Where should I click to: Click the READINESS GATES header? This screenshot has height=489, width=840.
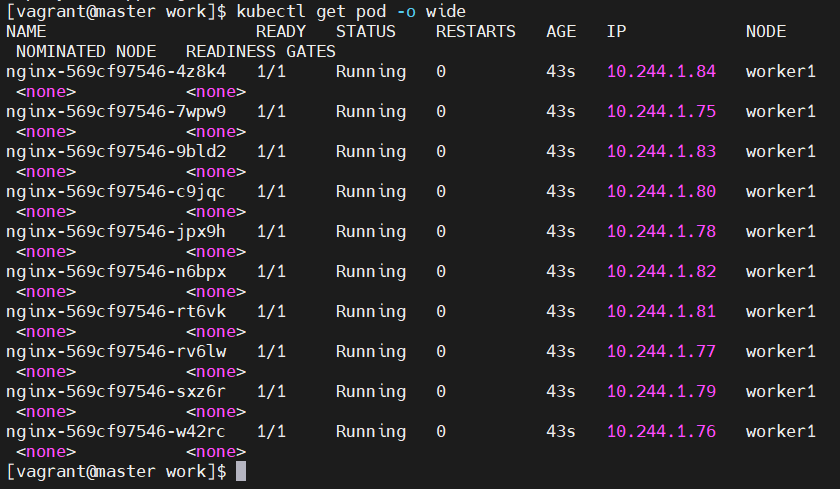click(261, 51)
